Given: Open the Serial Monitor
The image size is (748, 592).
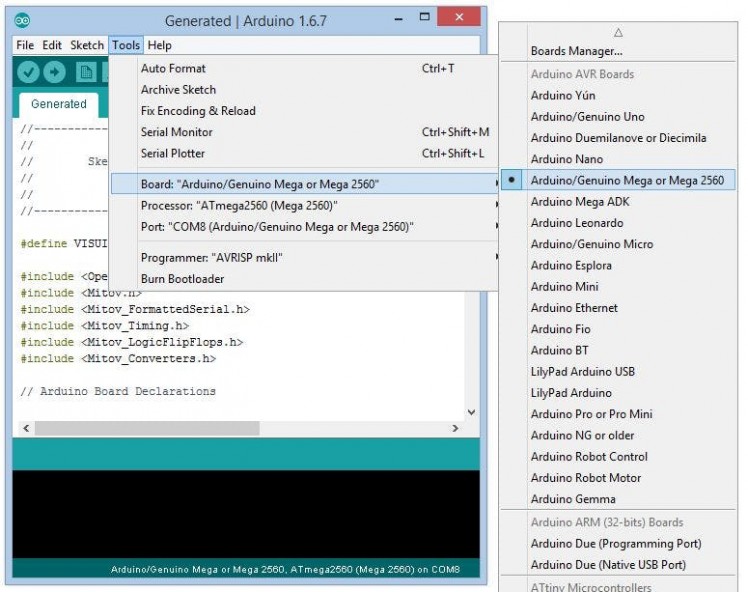Looking at the screenshot, I should (304, 132).
